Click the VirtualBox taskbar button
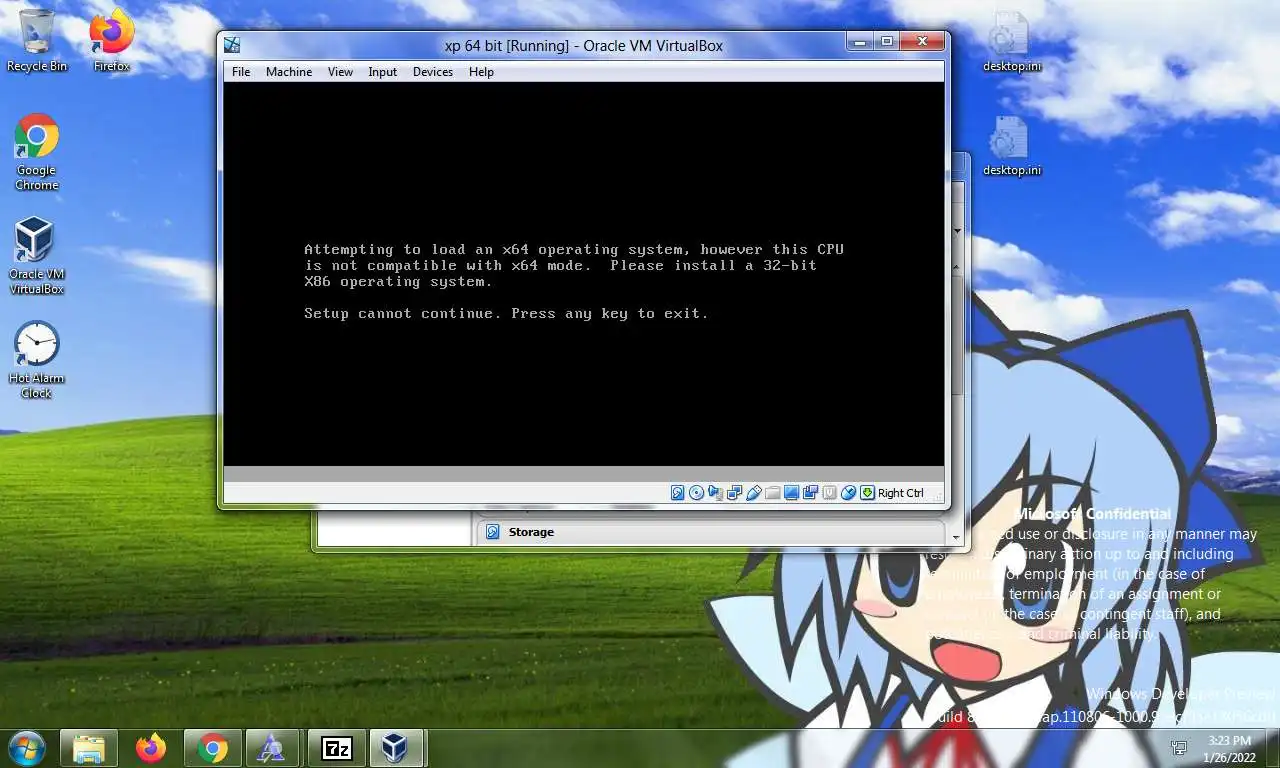The width and height of the screenshot is (1280, 768). tap(398, 748)
